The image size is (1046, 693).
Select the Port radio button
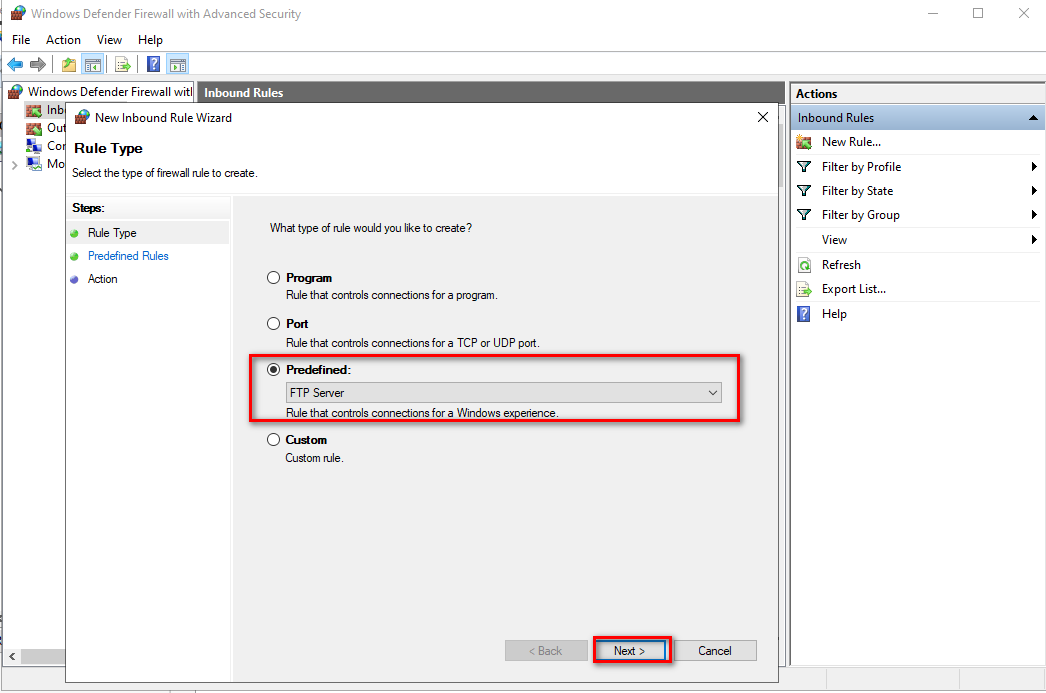[x=273, y=324]
